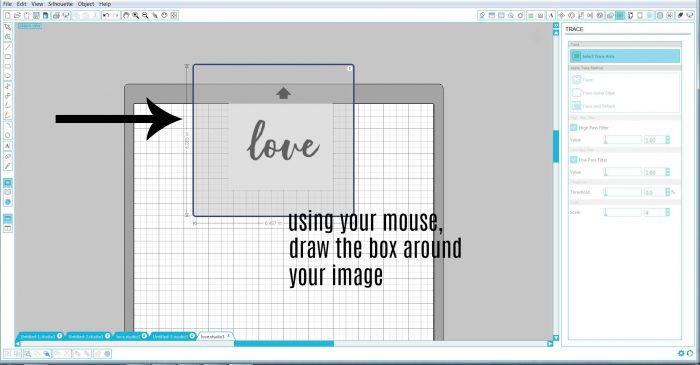Click the Threshold slider track
This screenshot has width=700, height=365.
(623, 192)
